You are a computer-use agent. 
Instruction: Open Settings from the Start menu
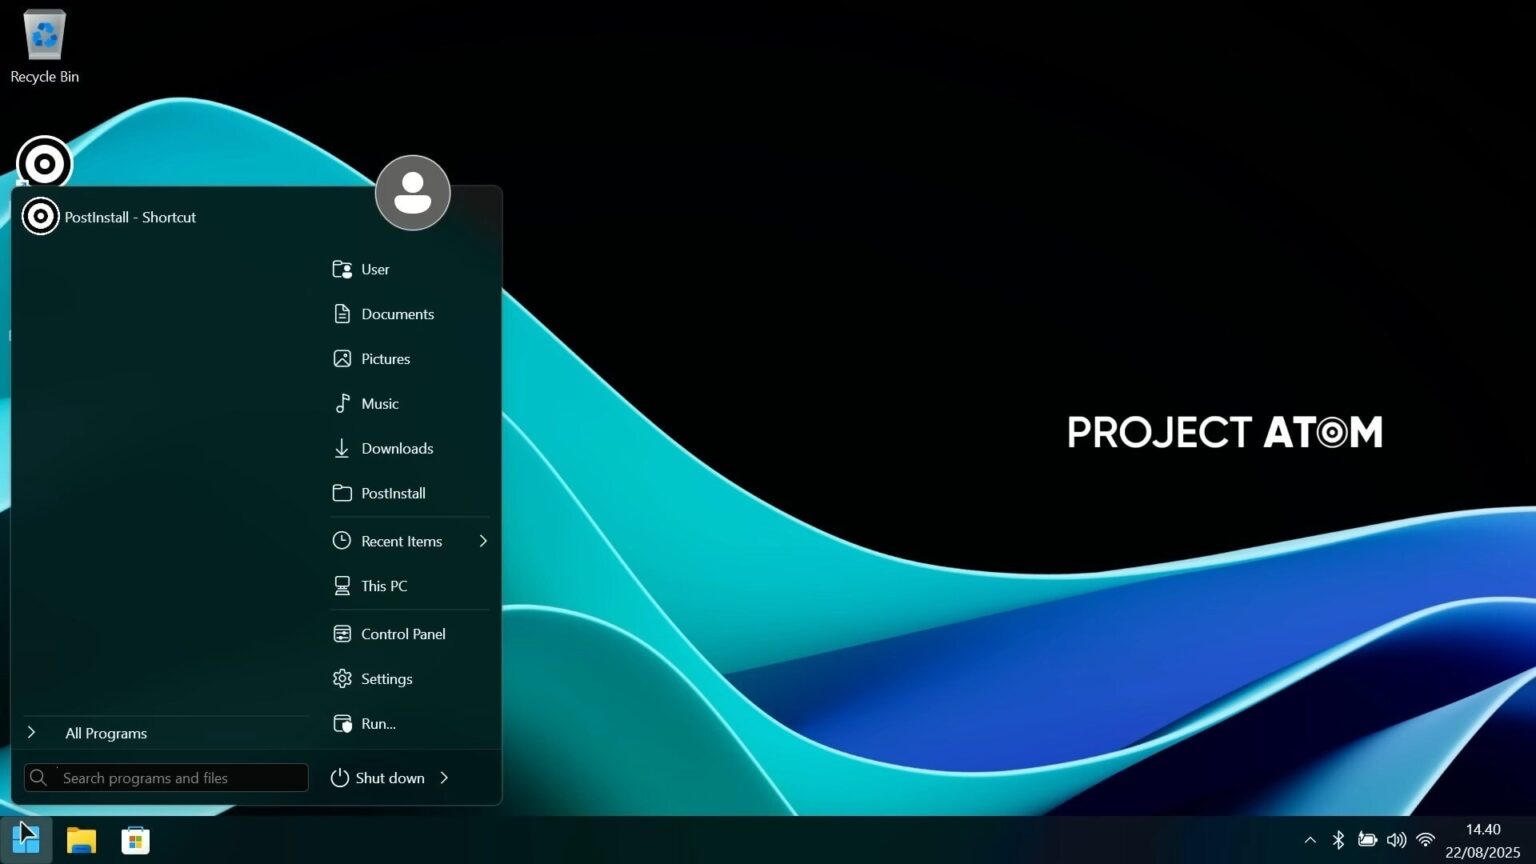point(386,678)
